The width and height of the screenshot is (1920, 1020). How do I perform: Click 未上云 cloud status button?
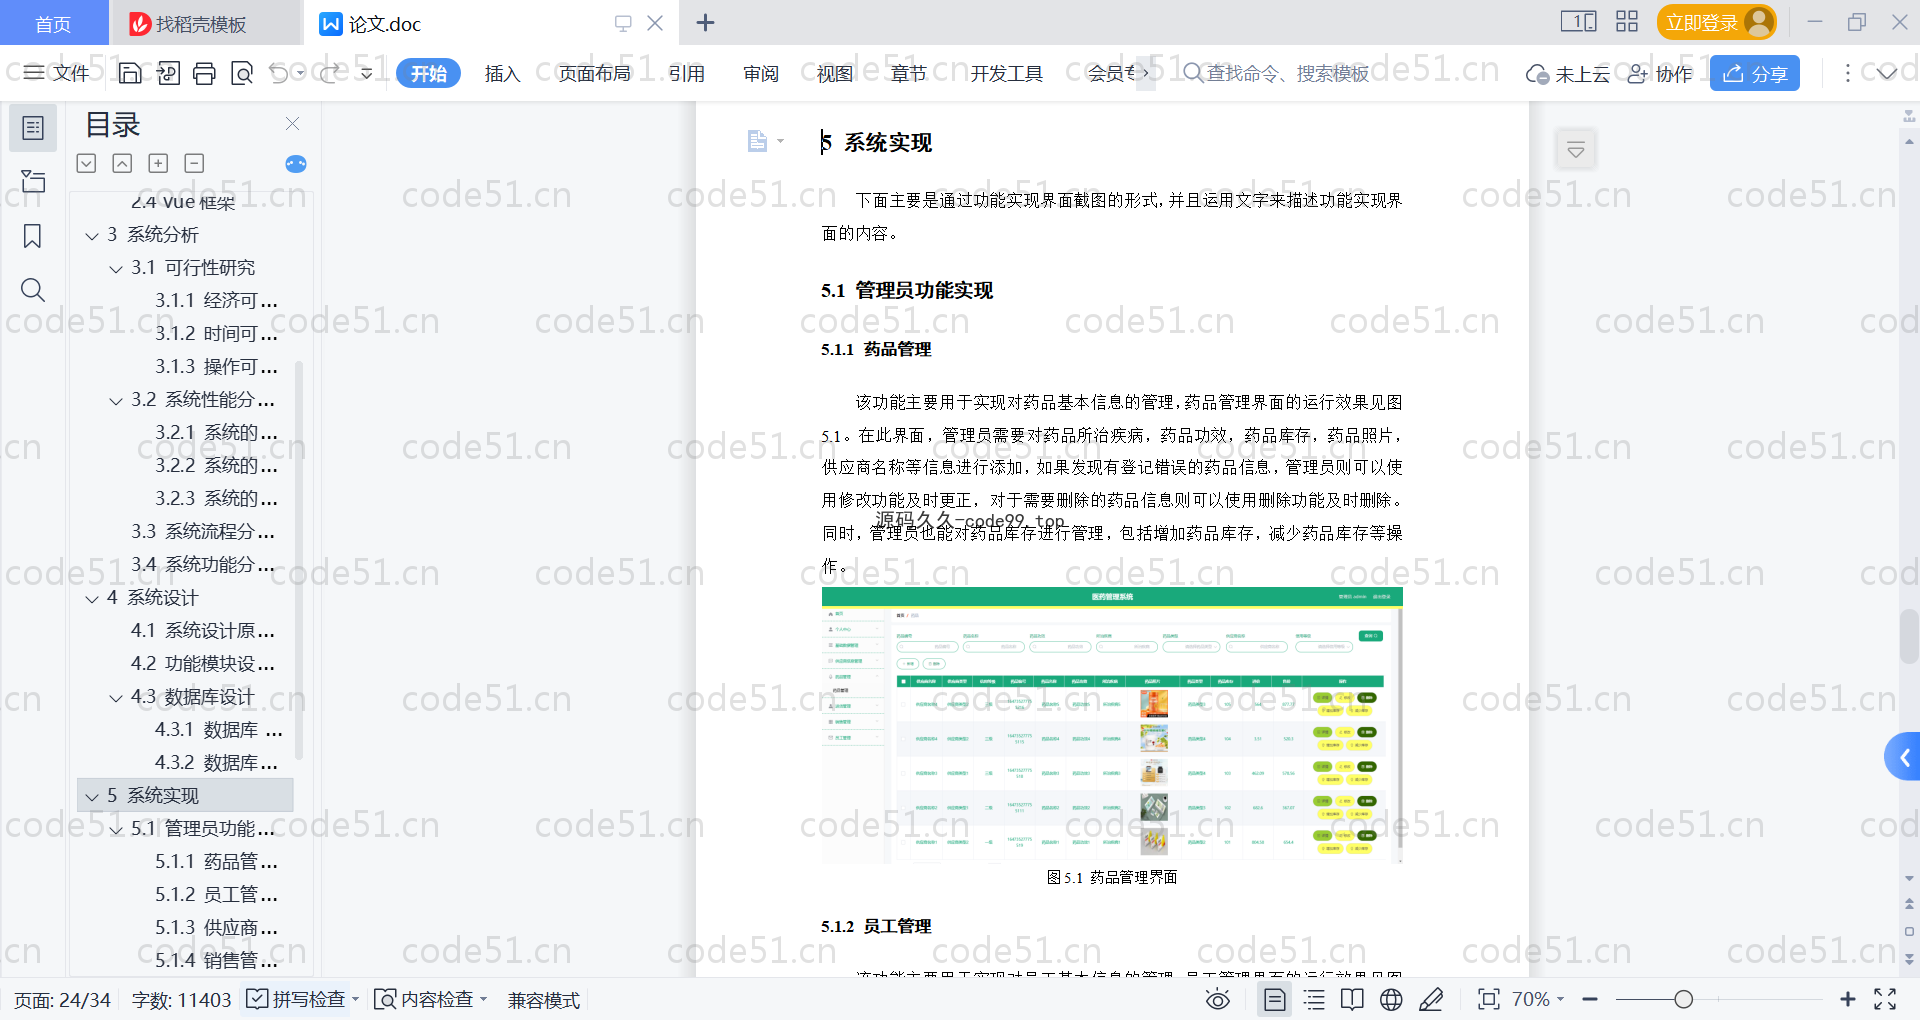click(x=1568, y=73)
